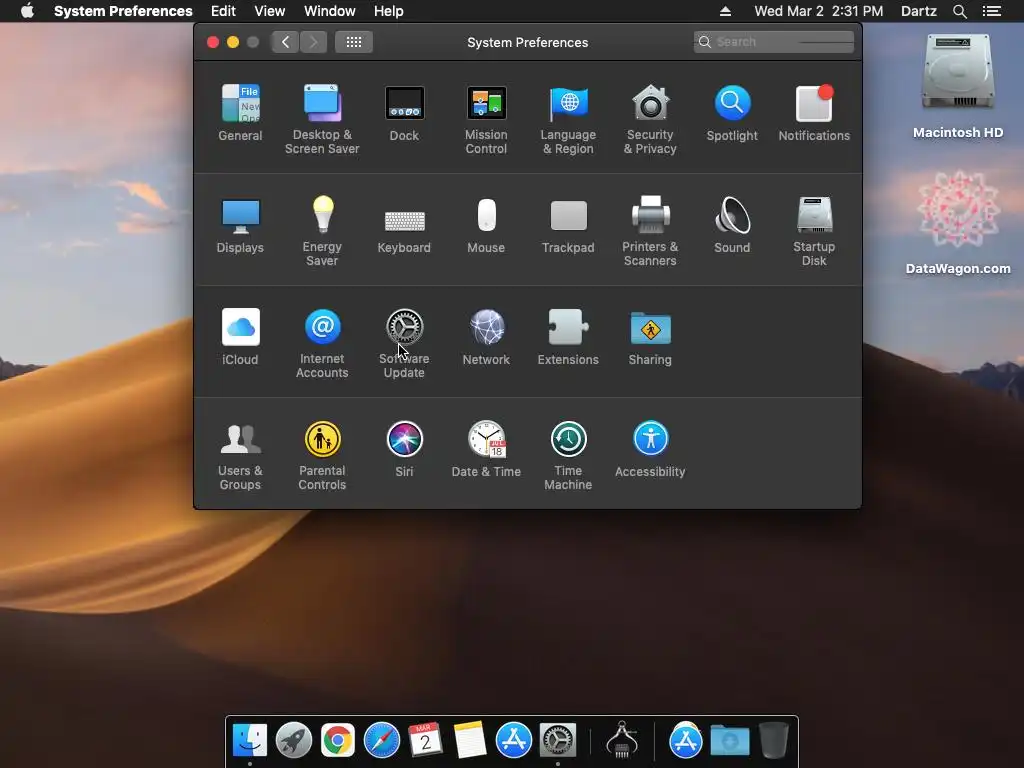Open Siri preferences
1024x768 pixels.
404,449
